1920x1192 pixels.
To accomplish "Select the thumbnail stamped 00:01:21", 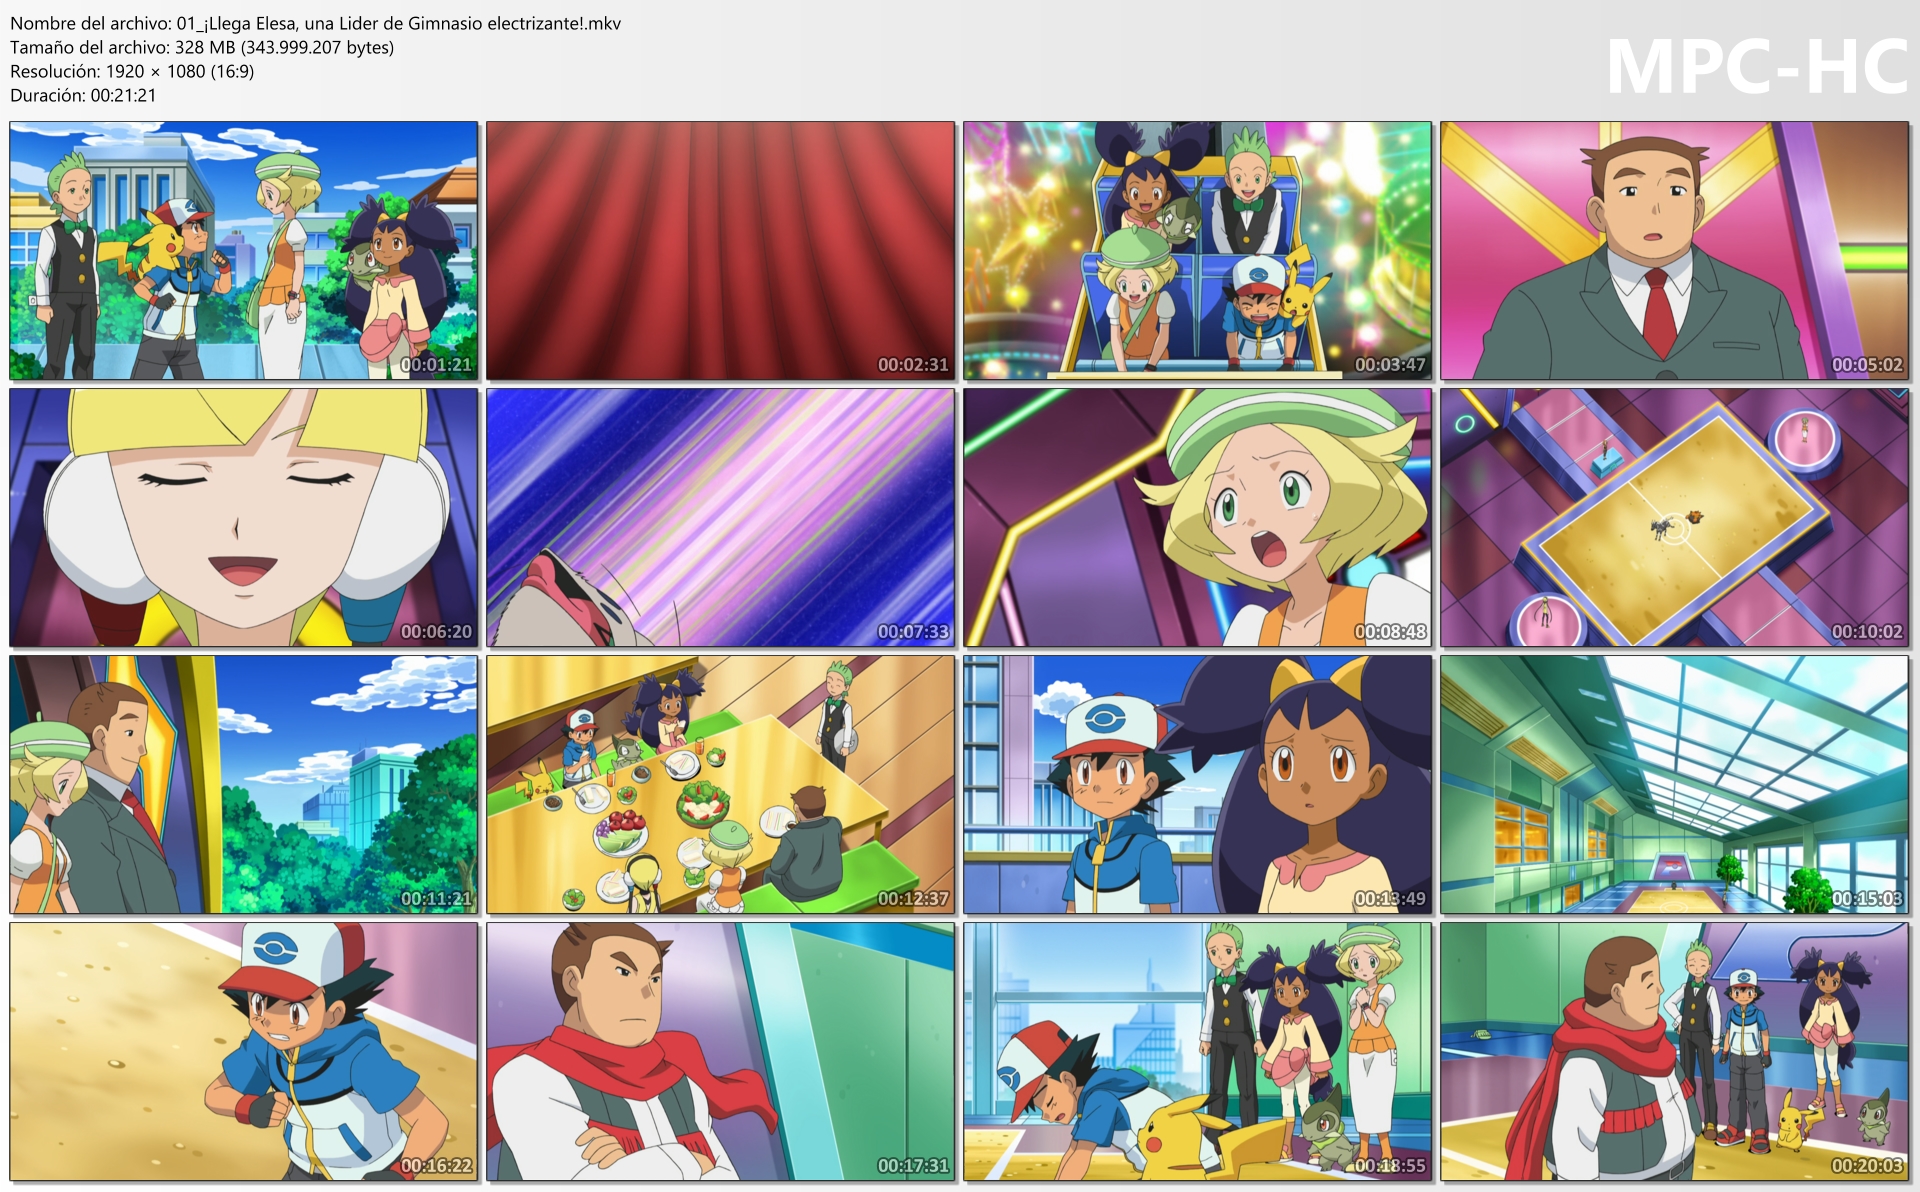I will (x=244, y=251).
